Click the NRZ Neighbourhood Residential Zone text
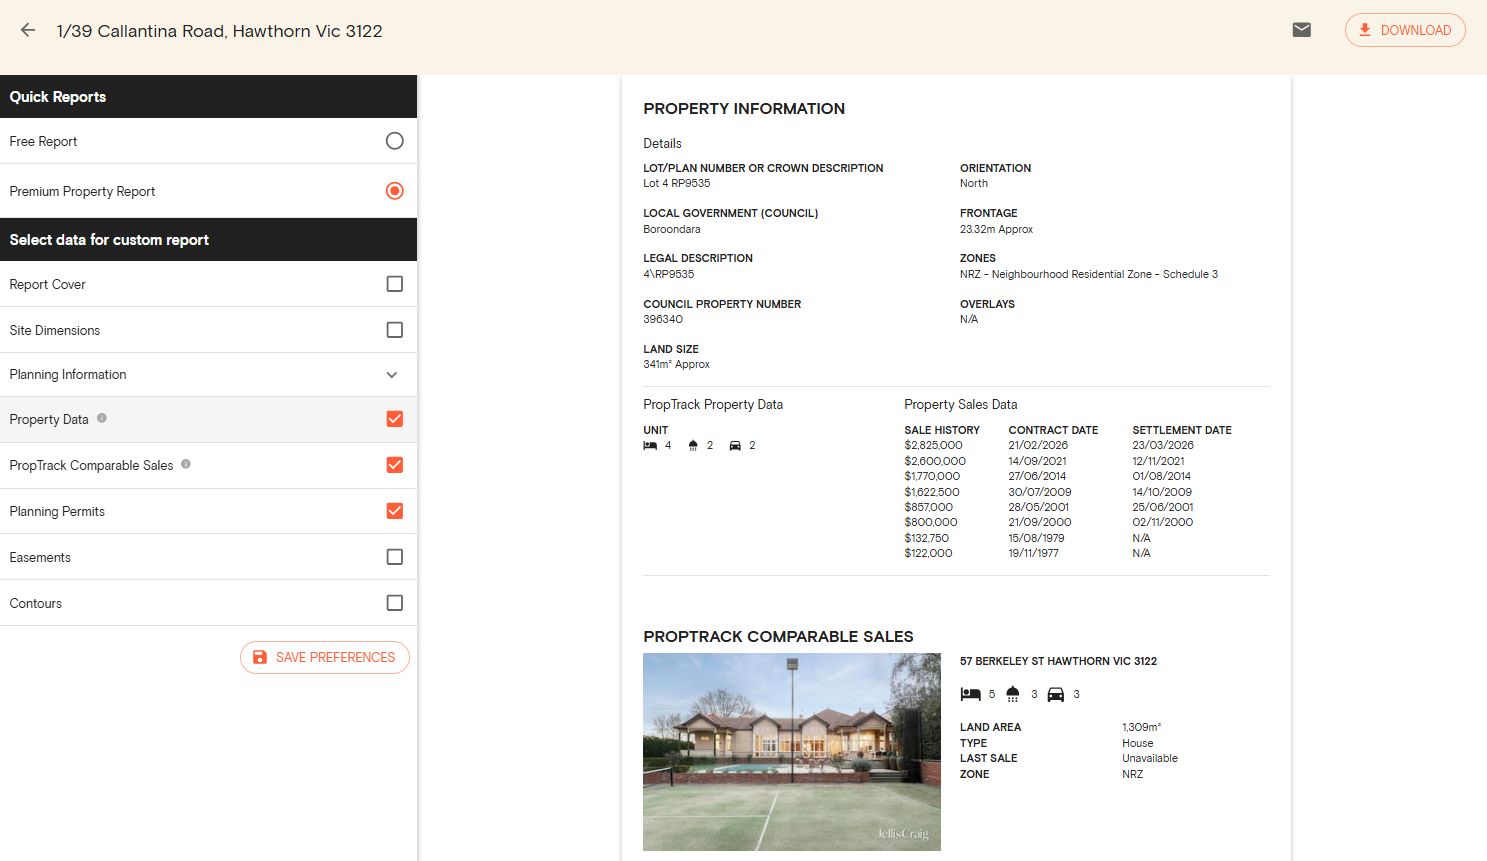Viewport: 1487px width, 861px height. tap(1089, 274)
